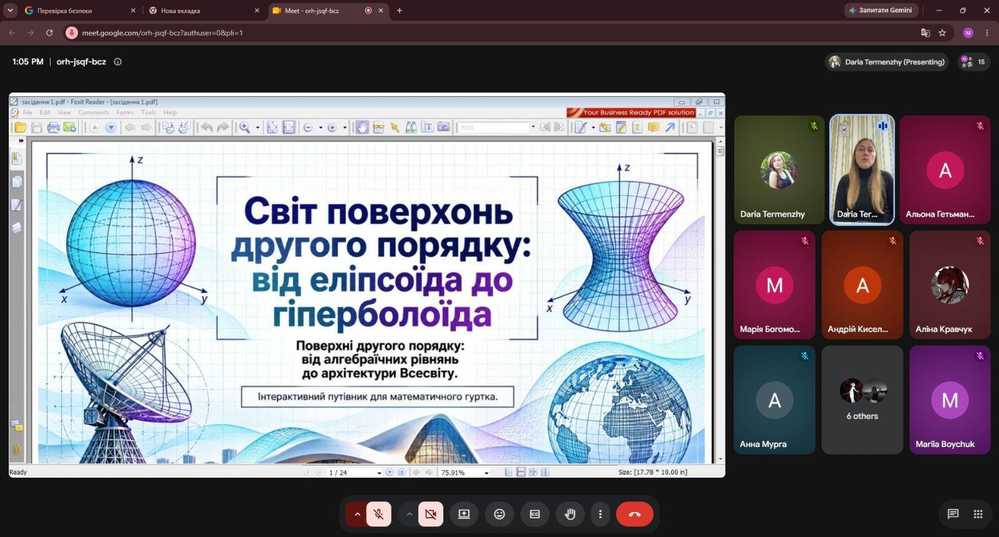Click the Translate page icon in address bar
Screen dimensions: 999x537
tap(925, 32)
